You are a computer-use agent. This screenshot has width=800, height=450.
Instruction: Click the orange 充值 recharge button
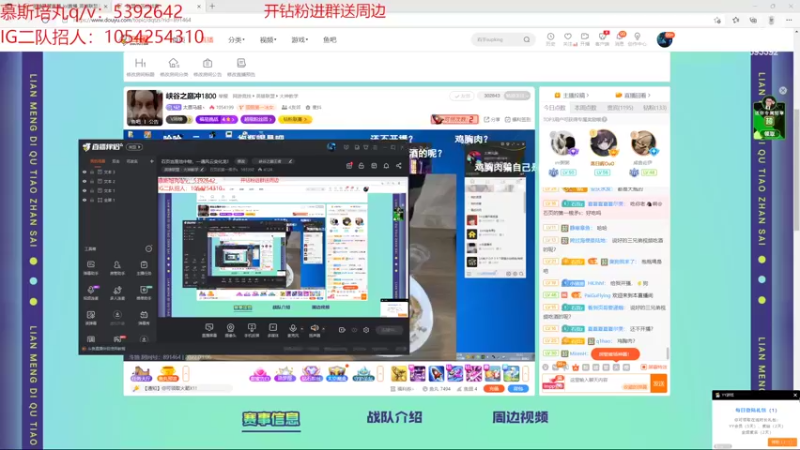493,389
